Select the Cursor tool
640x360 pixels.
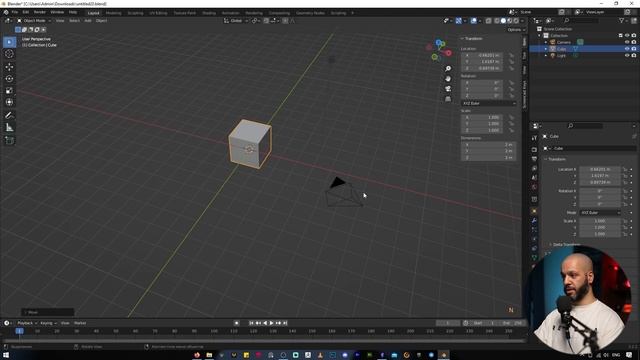(9, 54)
